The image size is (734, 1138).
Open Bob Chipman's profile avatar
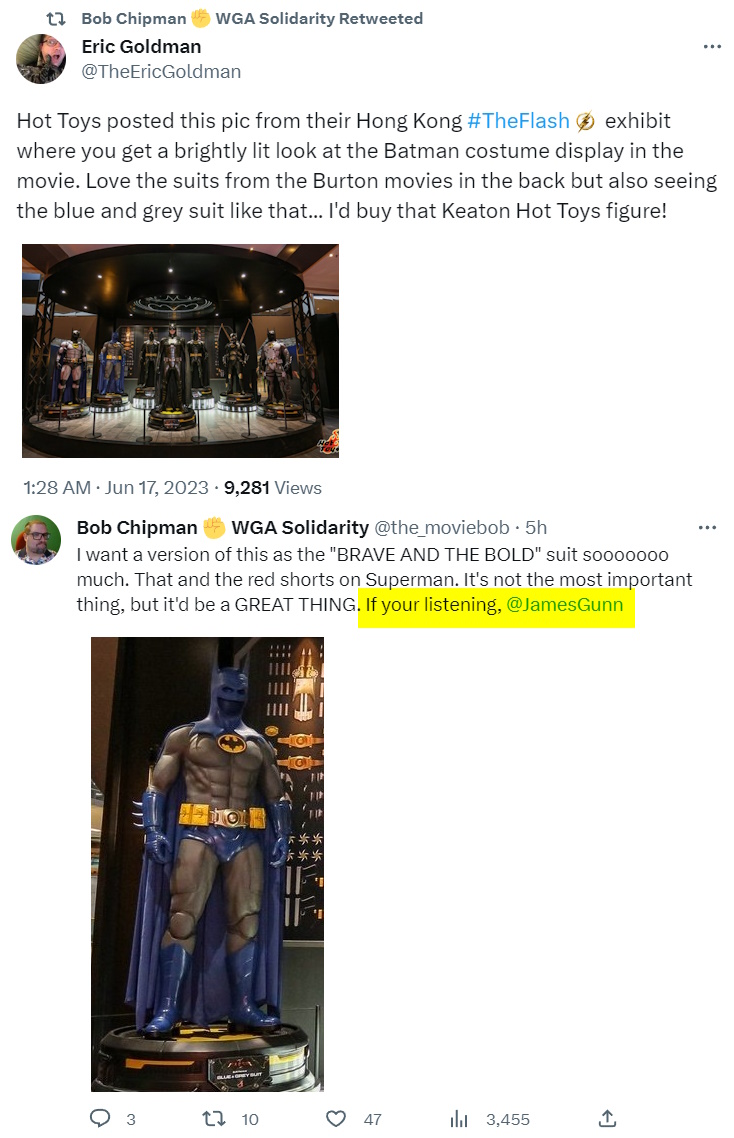click(x=36, y=541)
